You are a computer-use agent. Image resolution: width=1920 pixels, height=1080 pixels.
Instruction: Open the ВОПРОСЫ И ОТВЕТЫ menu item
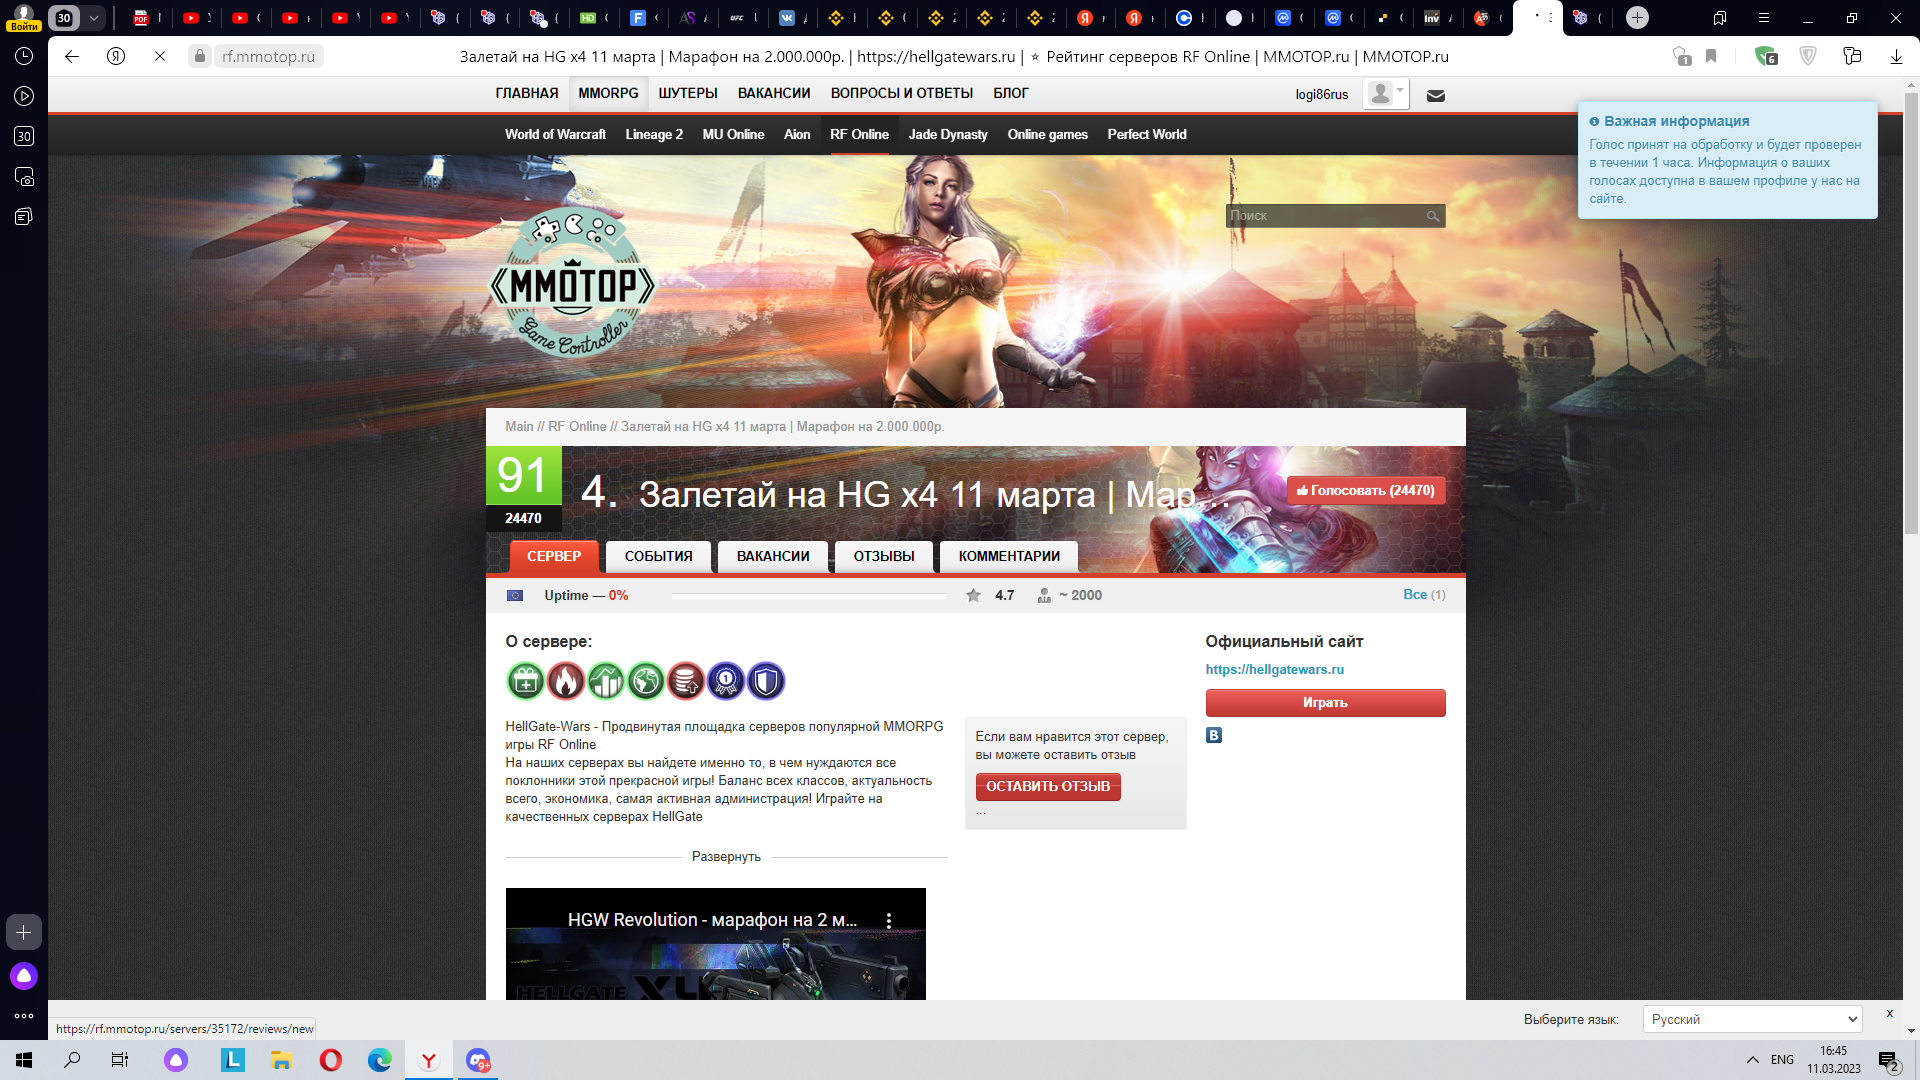tap(902, 93)
